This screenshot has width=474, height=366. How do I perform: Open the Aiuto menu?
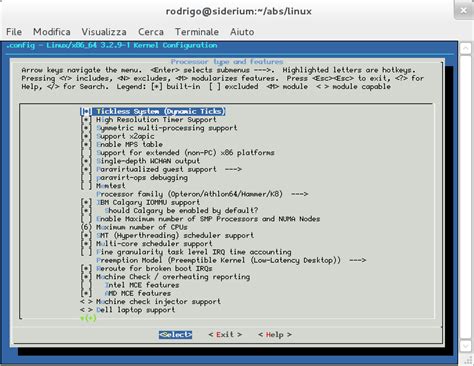click(x=242, y=32)
